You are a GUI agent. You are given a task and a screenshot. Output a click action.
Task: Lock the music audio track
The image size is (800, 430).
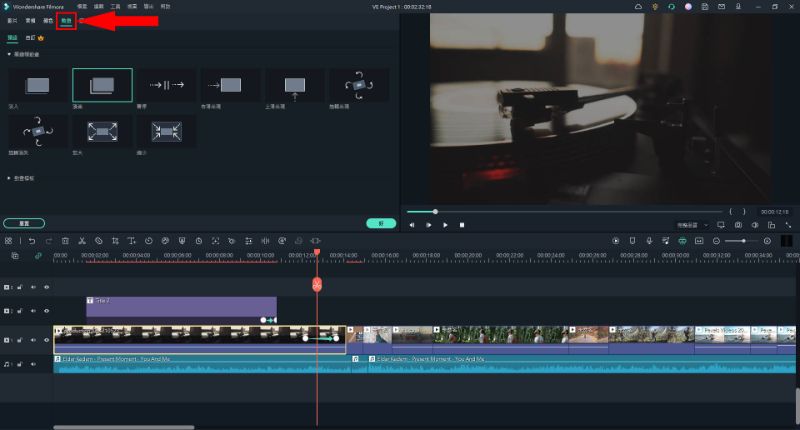coord(19,364)
